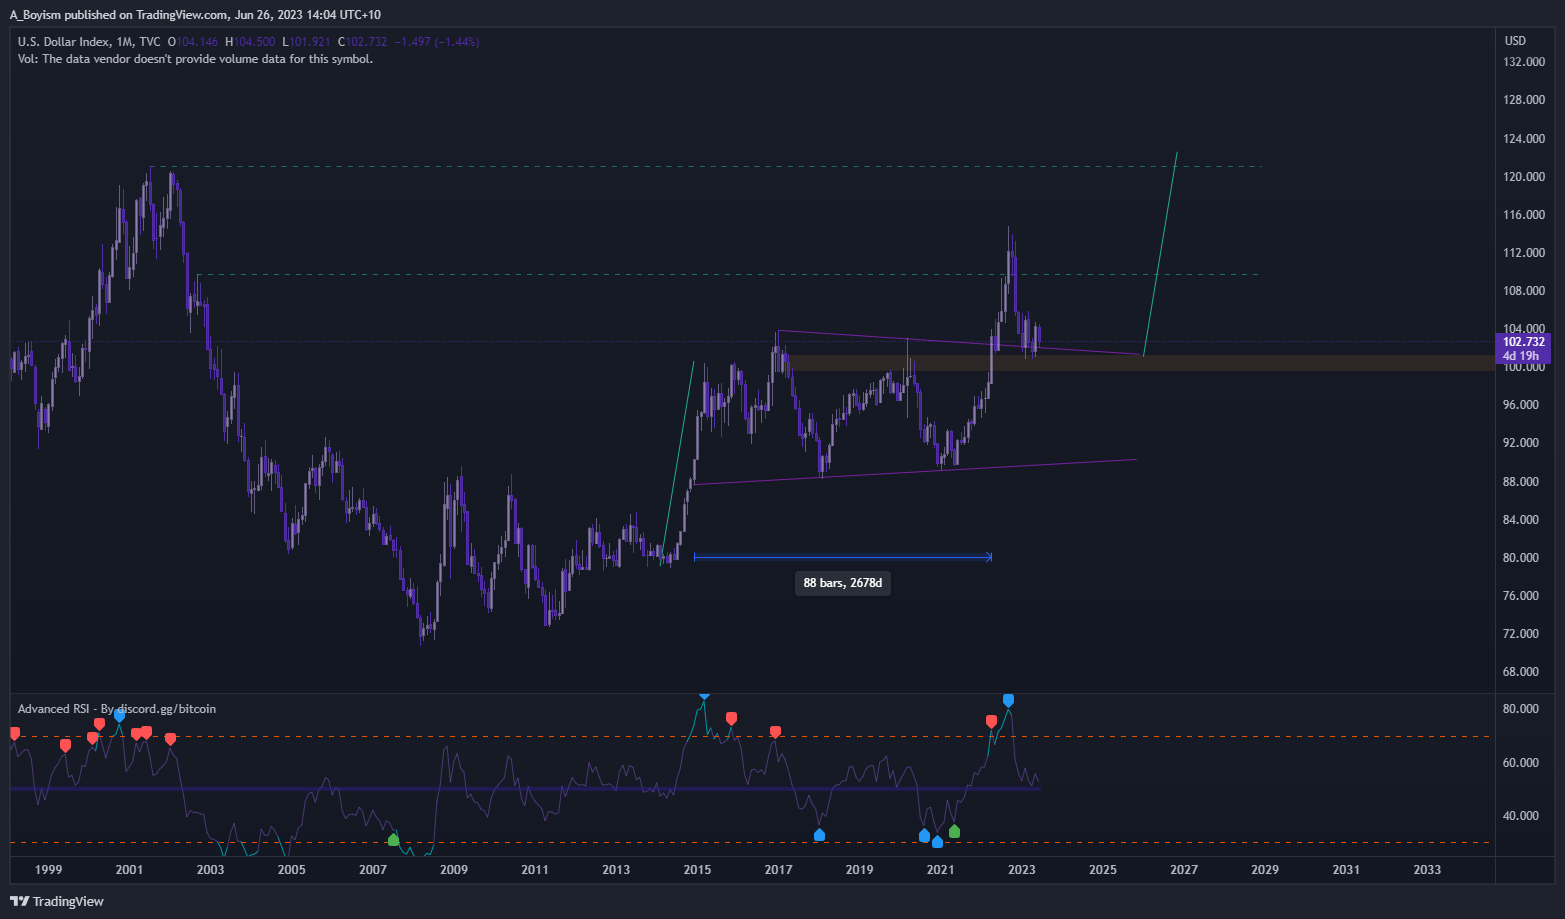Click the 120.000 price scale label

[1523, 177]
